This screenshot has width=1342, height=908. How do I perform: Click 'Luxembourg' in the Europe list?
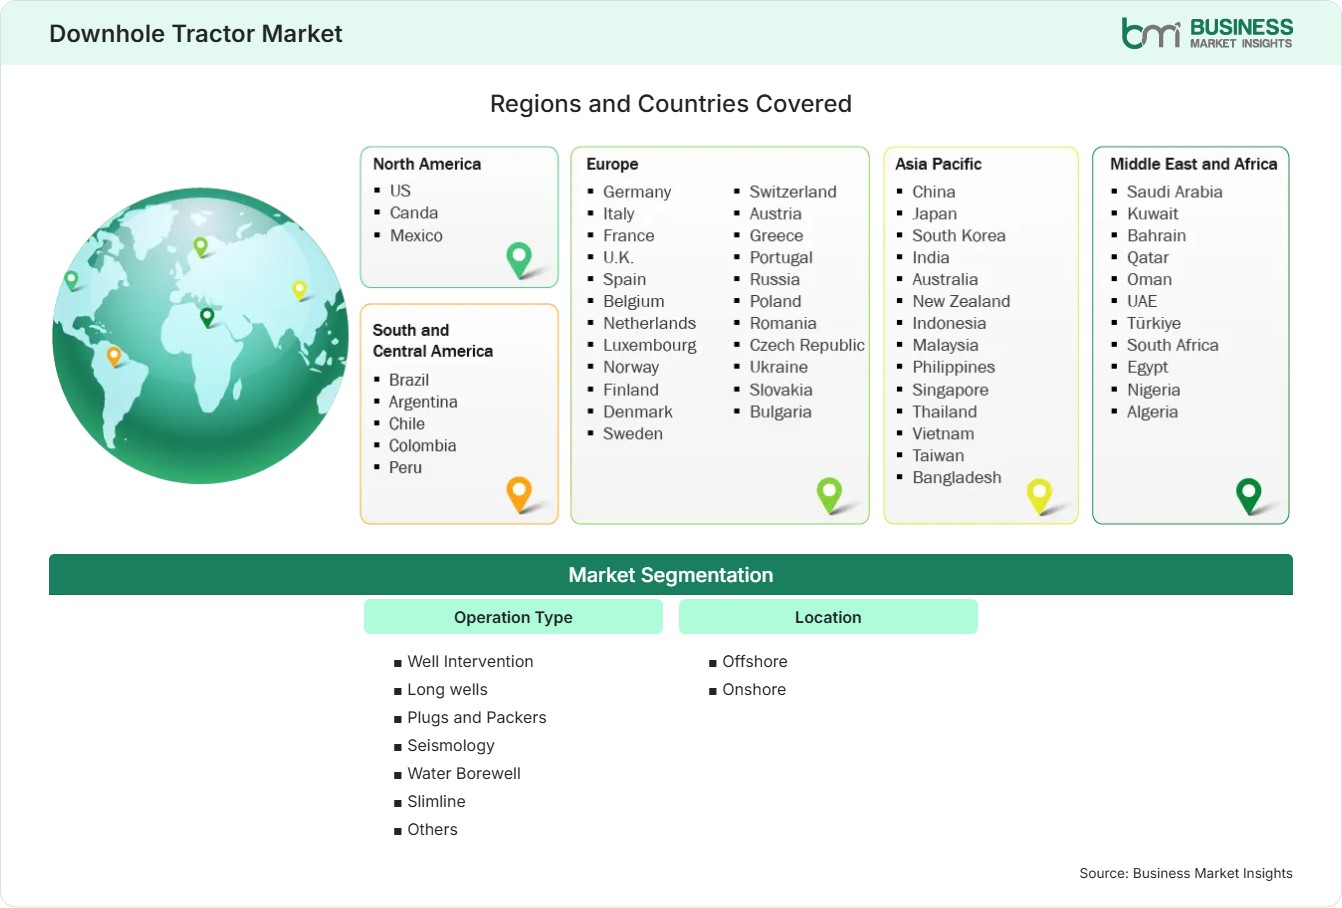tap(650, 346)
